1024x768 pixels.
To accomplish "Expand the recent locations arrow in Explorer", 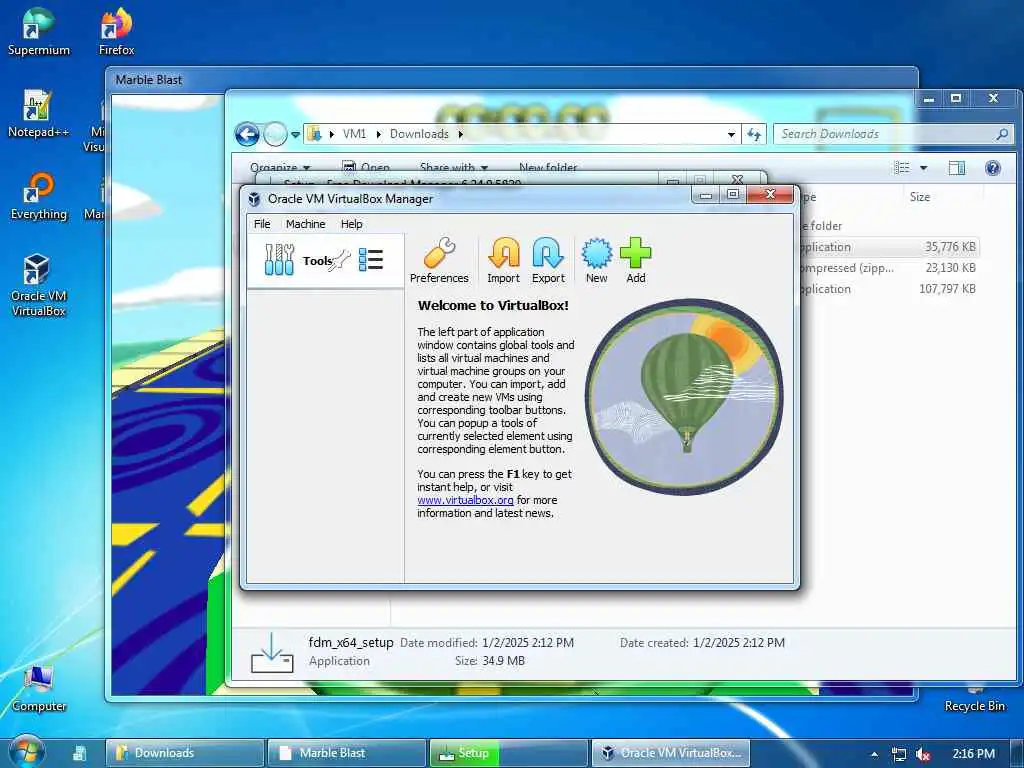I will click(x=295, y=135).
